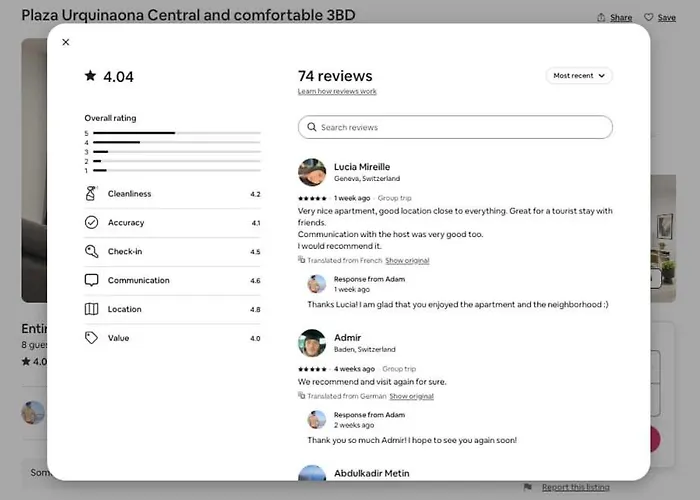This screenshot has width=700, height=500.
Task: Open the Most recent sort dropdown
Action: [x=579, y=75]
